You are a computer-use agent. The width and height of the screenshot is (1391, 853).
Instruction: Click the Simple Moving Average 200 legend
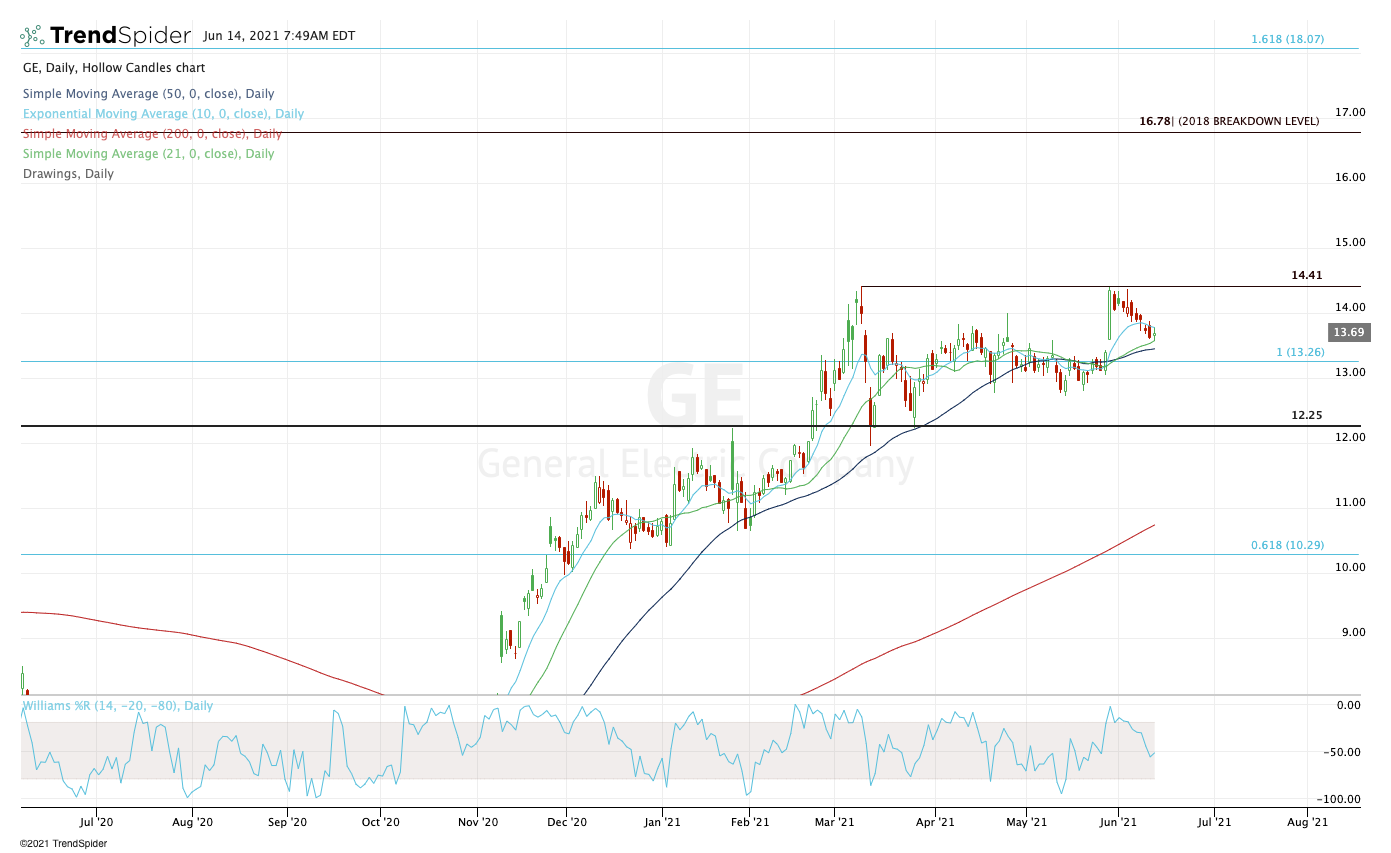pyautogui.click(x=152, y=134)
